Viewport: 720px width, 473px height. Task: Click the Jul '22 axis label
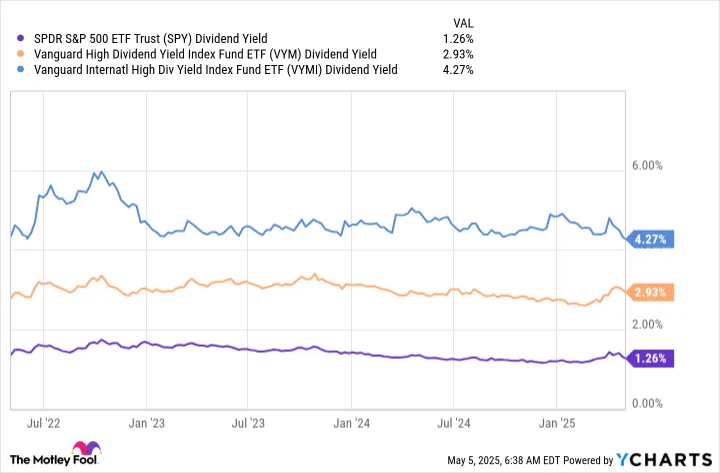click(43, 423)
